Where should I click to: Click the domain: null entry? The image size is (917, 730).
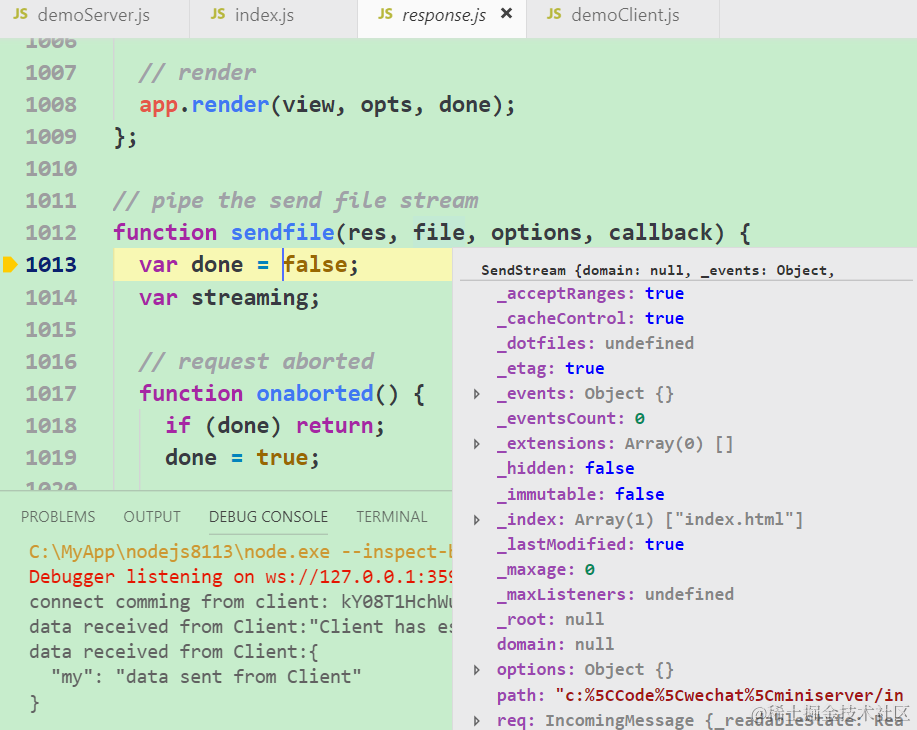[556, 645]
